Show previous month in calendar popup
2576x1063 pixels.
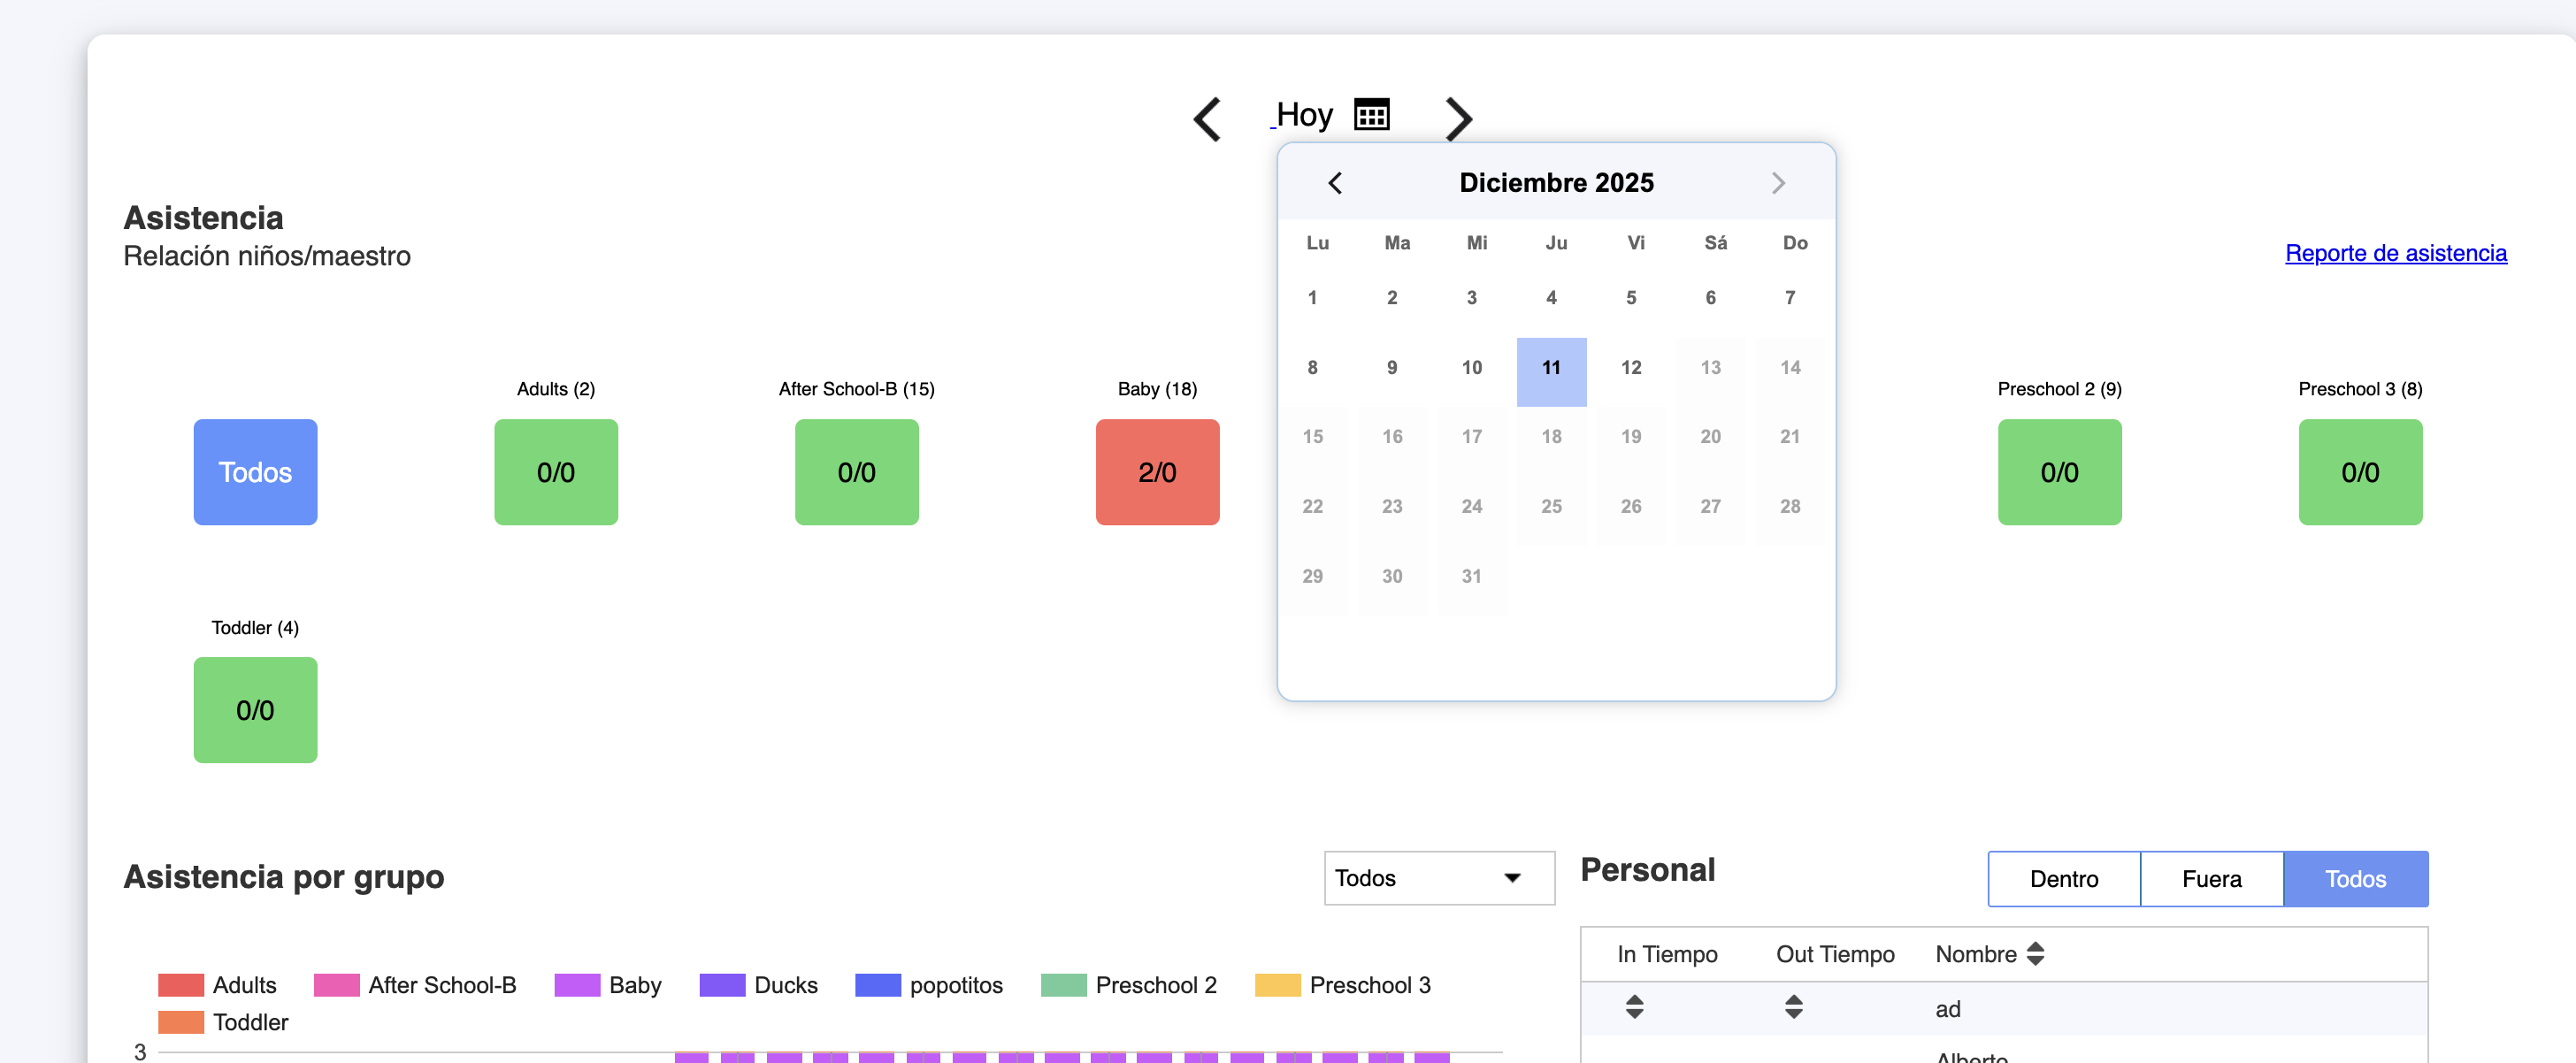1335,183
